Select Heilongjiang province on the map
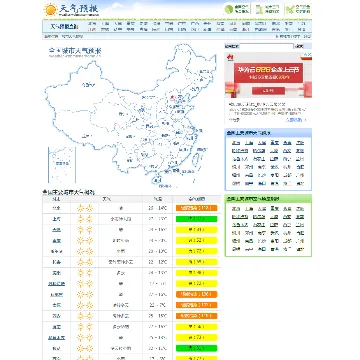 point(203,72)
